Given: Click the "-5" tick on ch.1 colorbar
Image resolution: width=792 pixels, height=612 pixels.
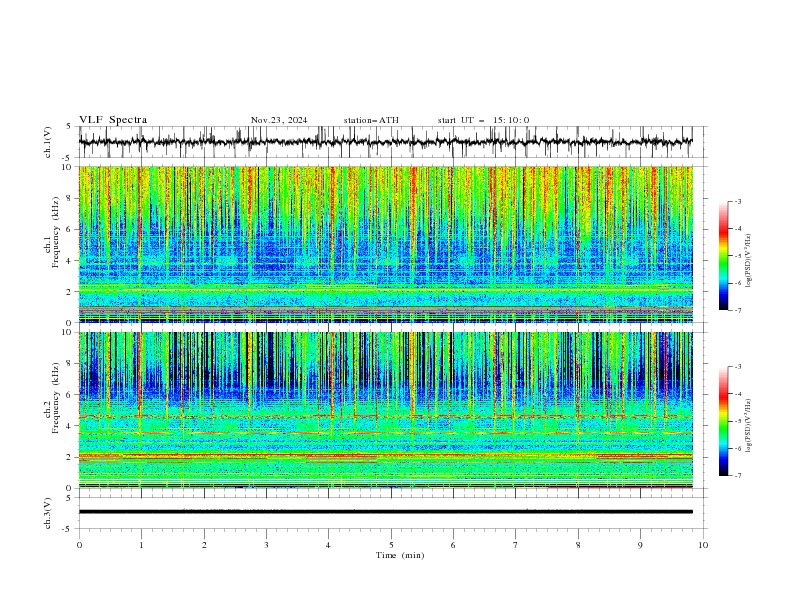Looking at the screenshot, I should (737, 256).
